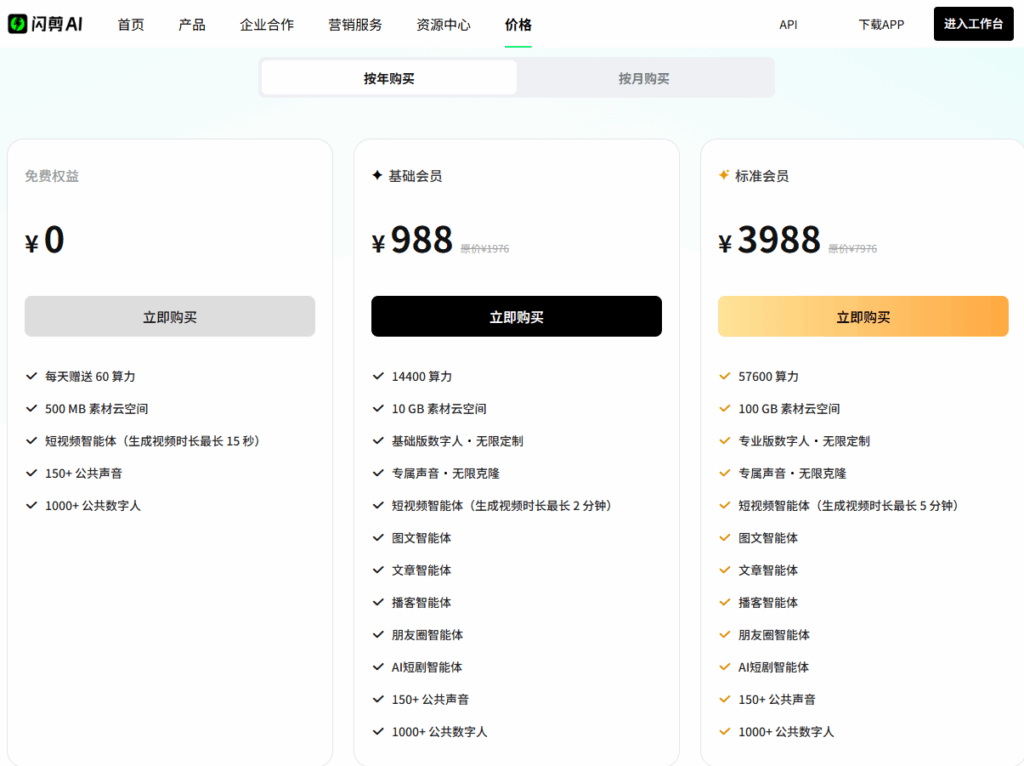
Task: Click 立即购买 for the ¥3988 标准会员
Action: coord(863,317)
